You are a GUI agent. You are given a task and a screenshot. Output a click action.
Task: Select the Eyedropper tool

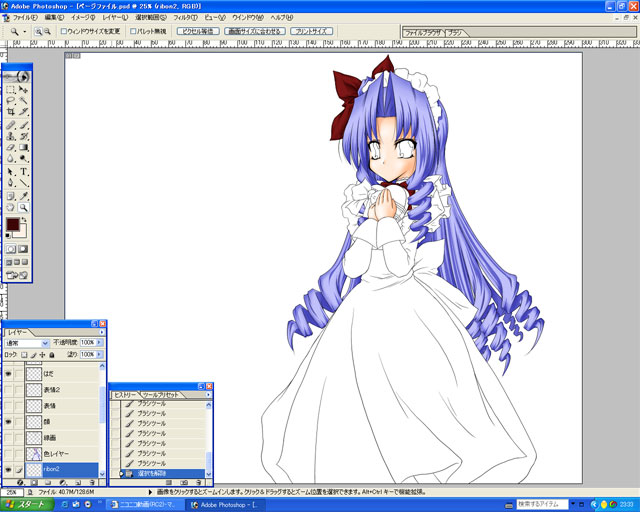point(24,196)
